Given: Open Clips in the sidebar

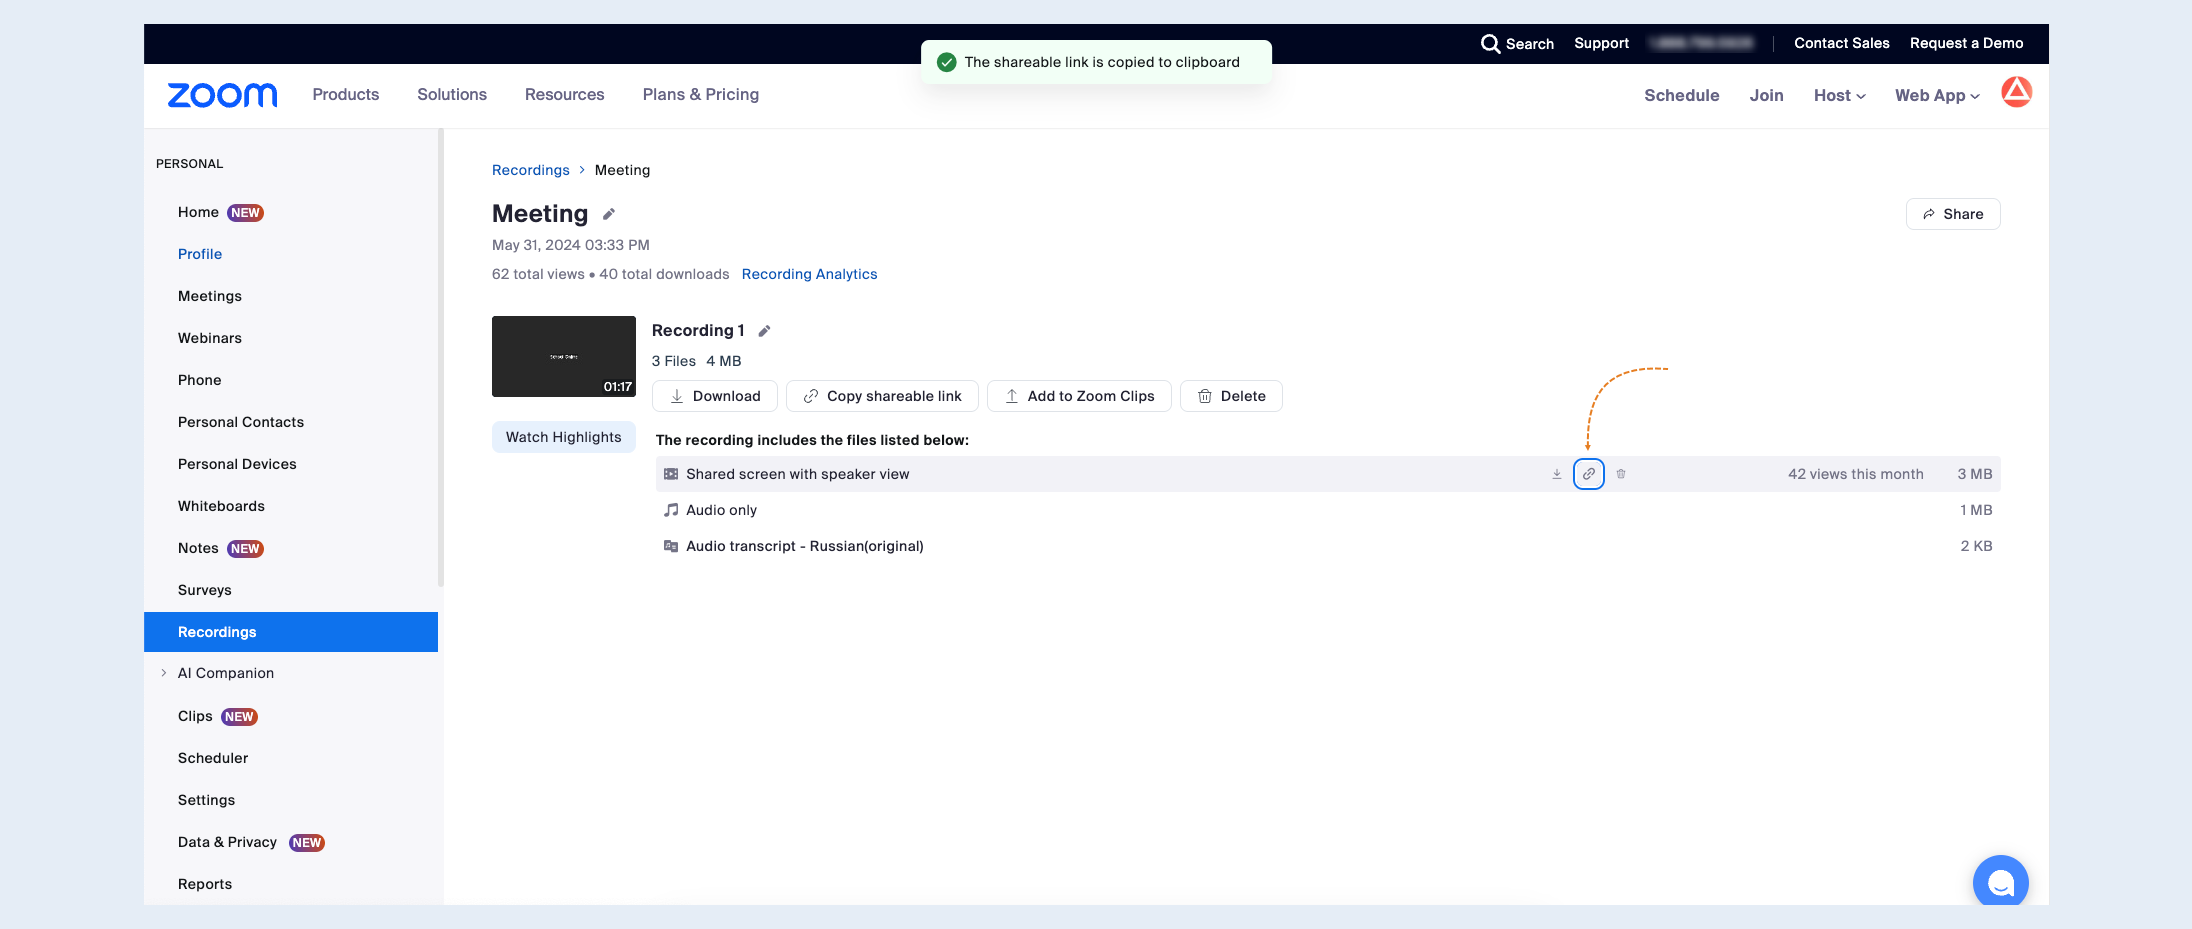Looking at the screenshot, I should click(x=195, y=716).
